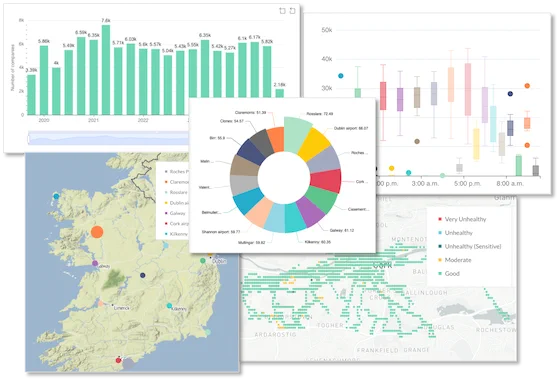Toggle Cork airport in the map legend
Viewport: 560px width, 380px height.
[x=176, y=224]
